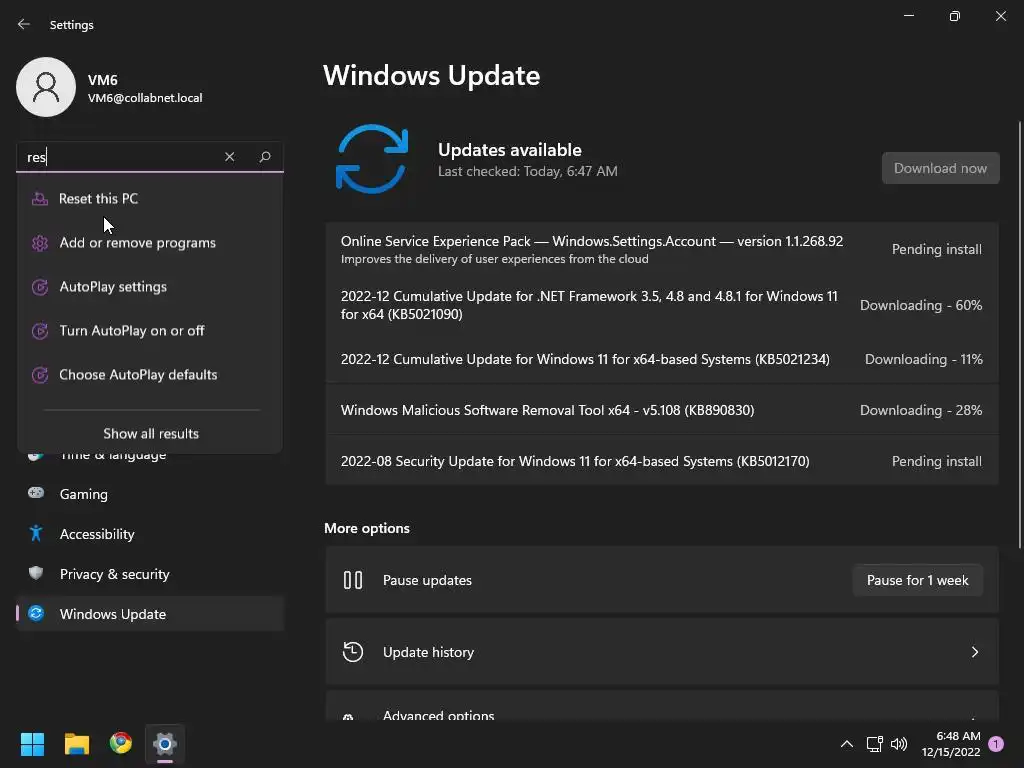Open the Accessibility settings category
The height and width of the screenshot is (768, 1024).
click(x=150, y=534)
